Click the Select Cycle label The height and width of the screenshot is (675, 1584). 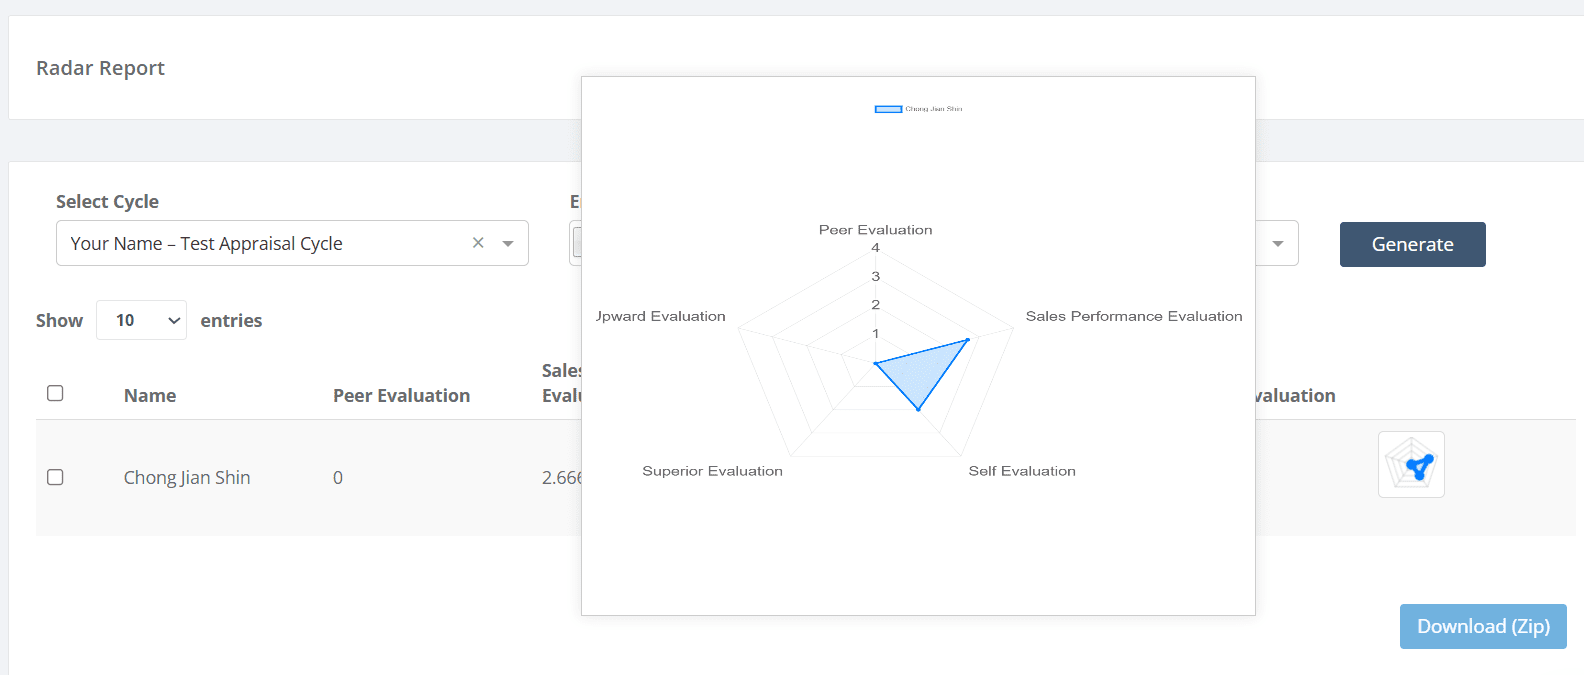107,201
